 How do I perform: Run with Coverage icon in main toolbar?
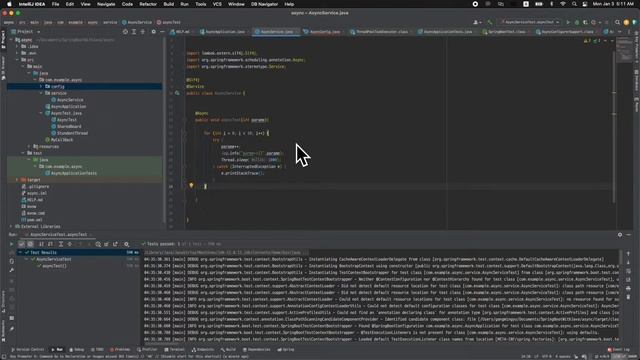click(x=585, y=22)
